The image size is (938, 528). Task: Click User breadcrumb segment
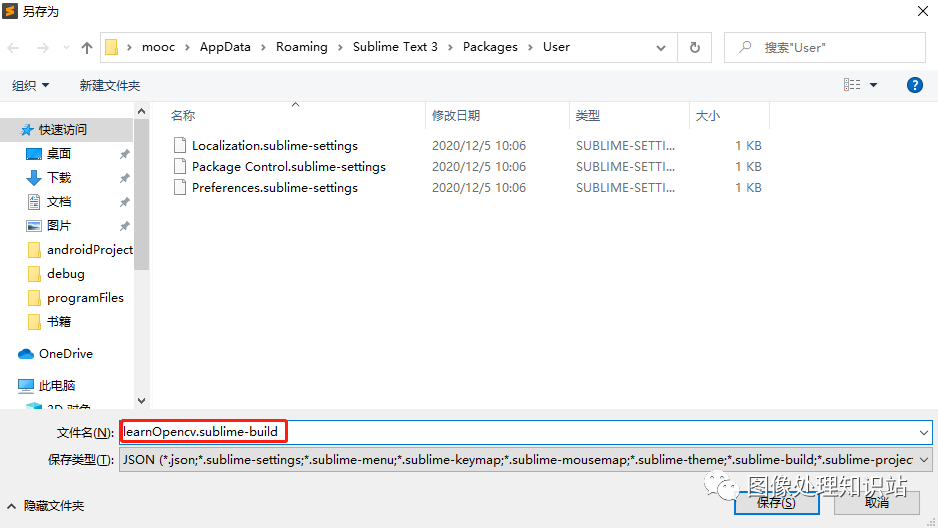coord(556,47)
